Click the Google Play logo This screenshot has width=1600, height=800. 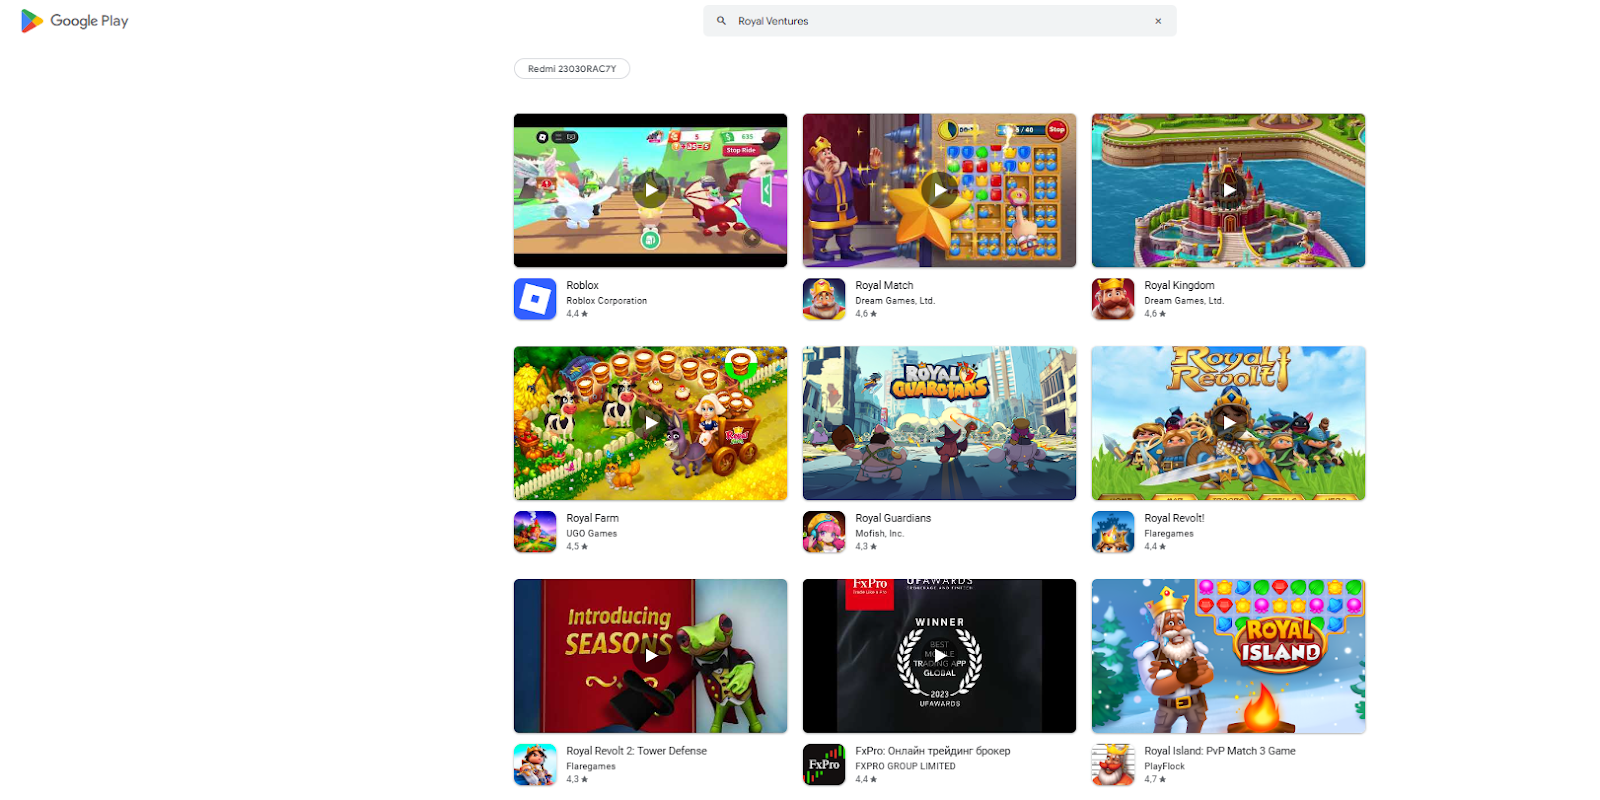pyautogui.click(x=75, y=21)
